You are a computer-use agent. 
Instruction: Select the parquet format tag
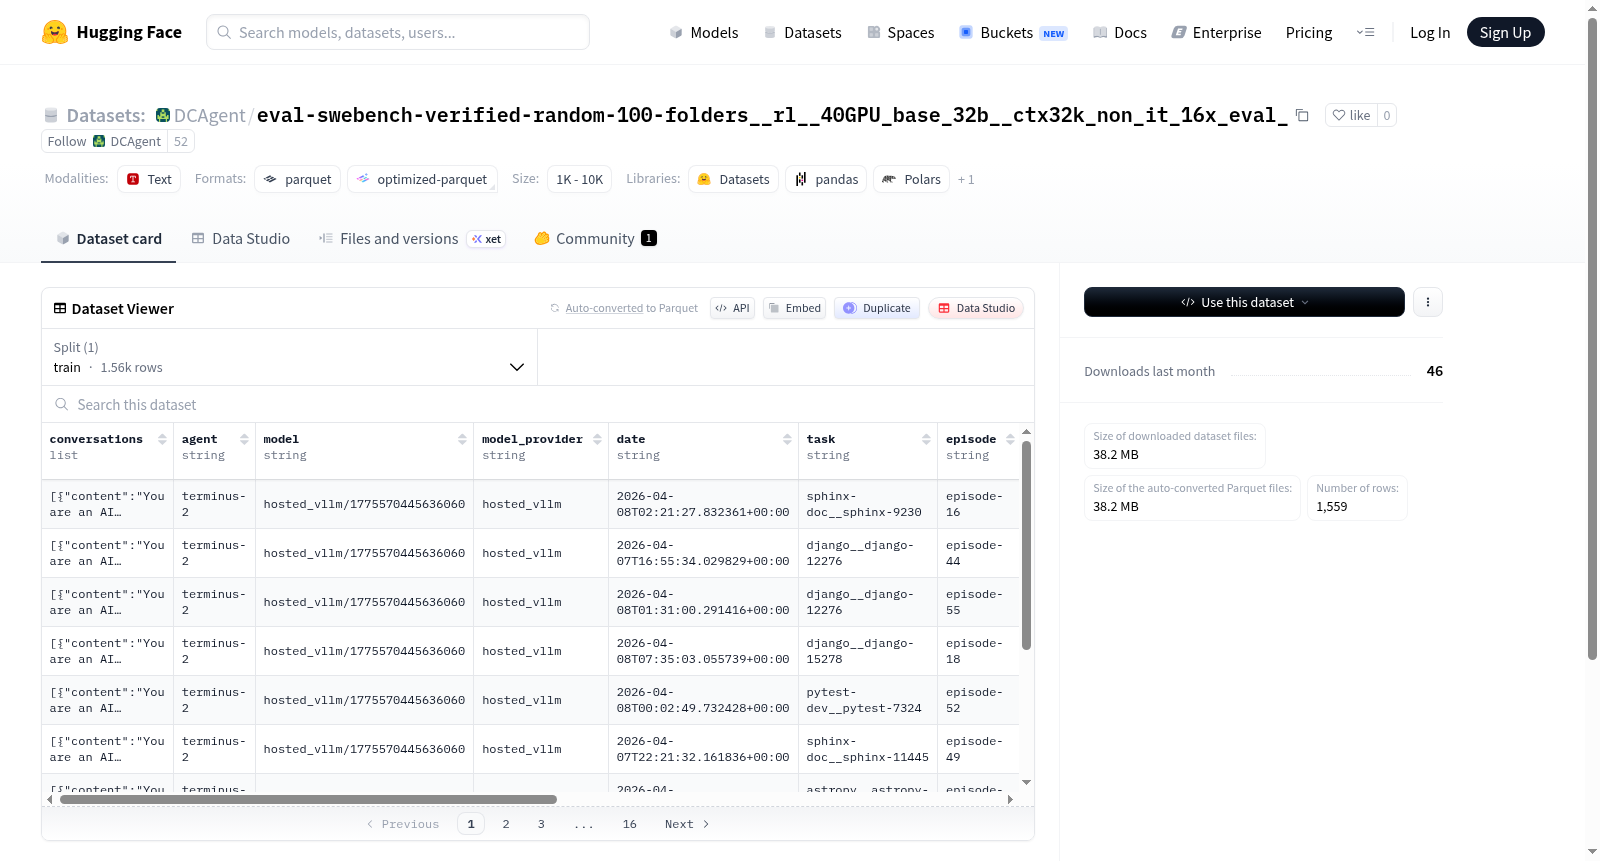[x=298, y=179]
